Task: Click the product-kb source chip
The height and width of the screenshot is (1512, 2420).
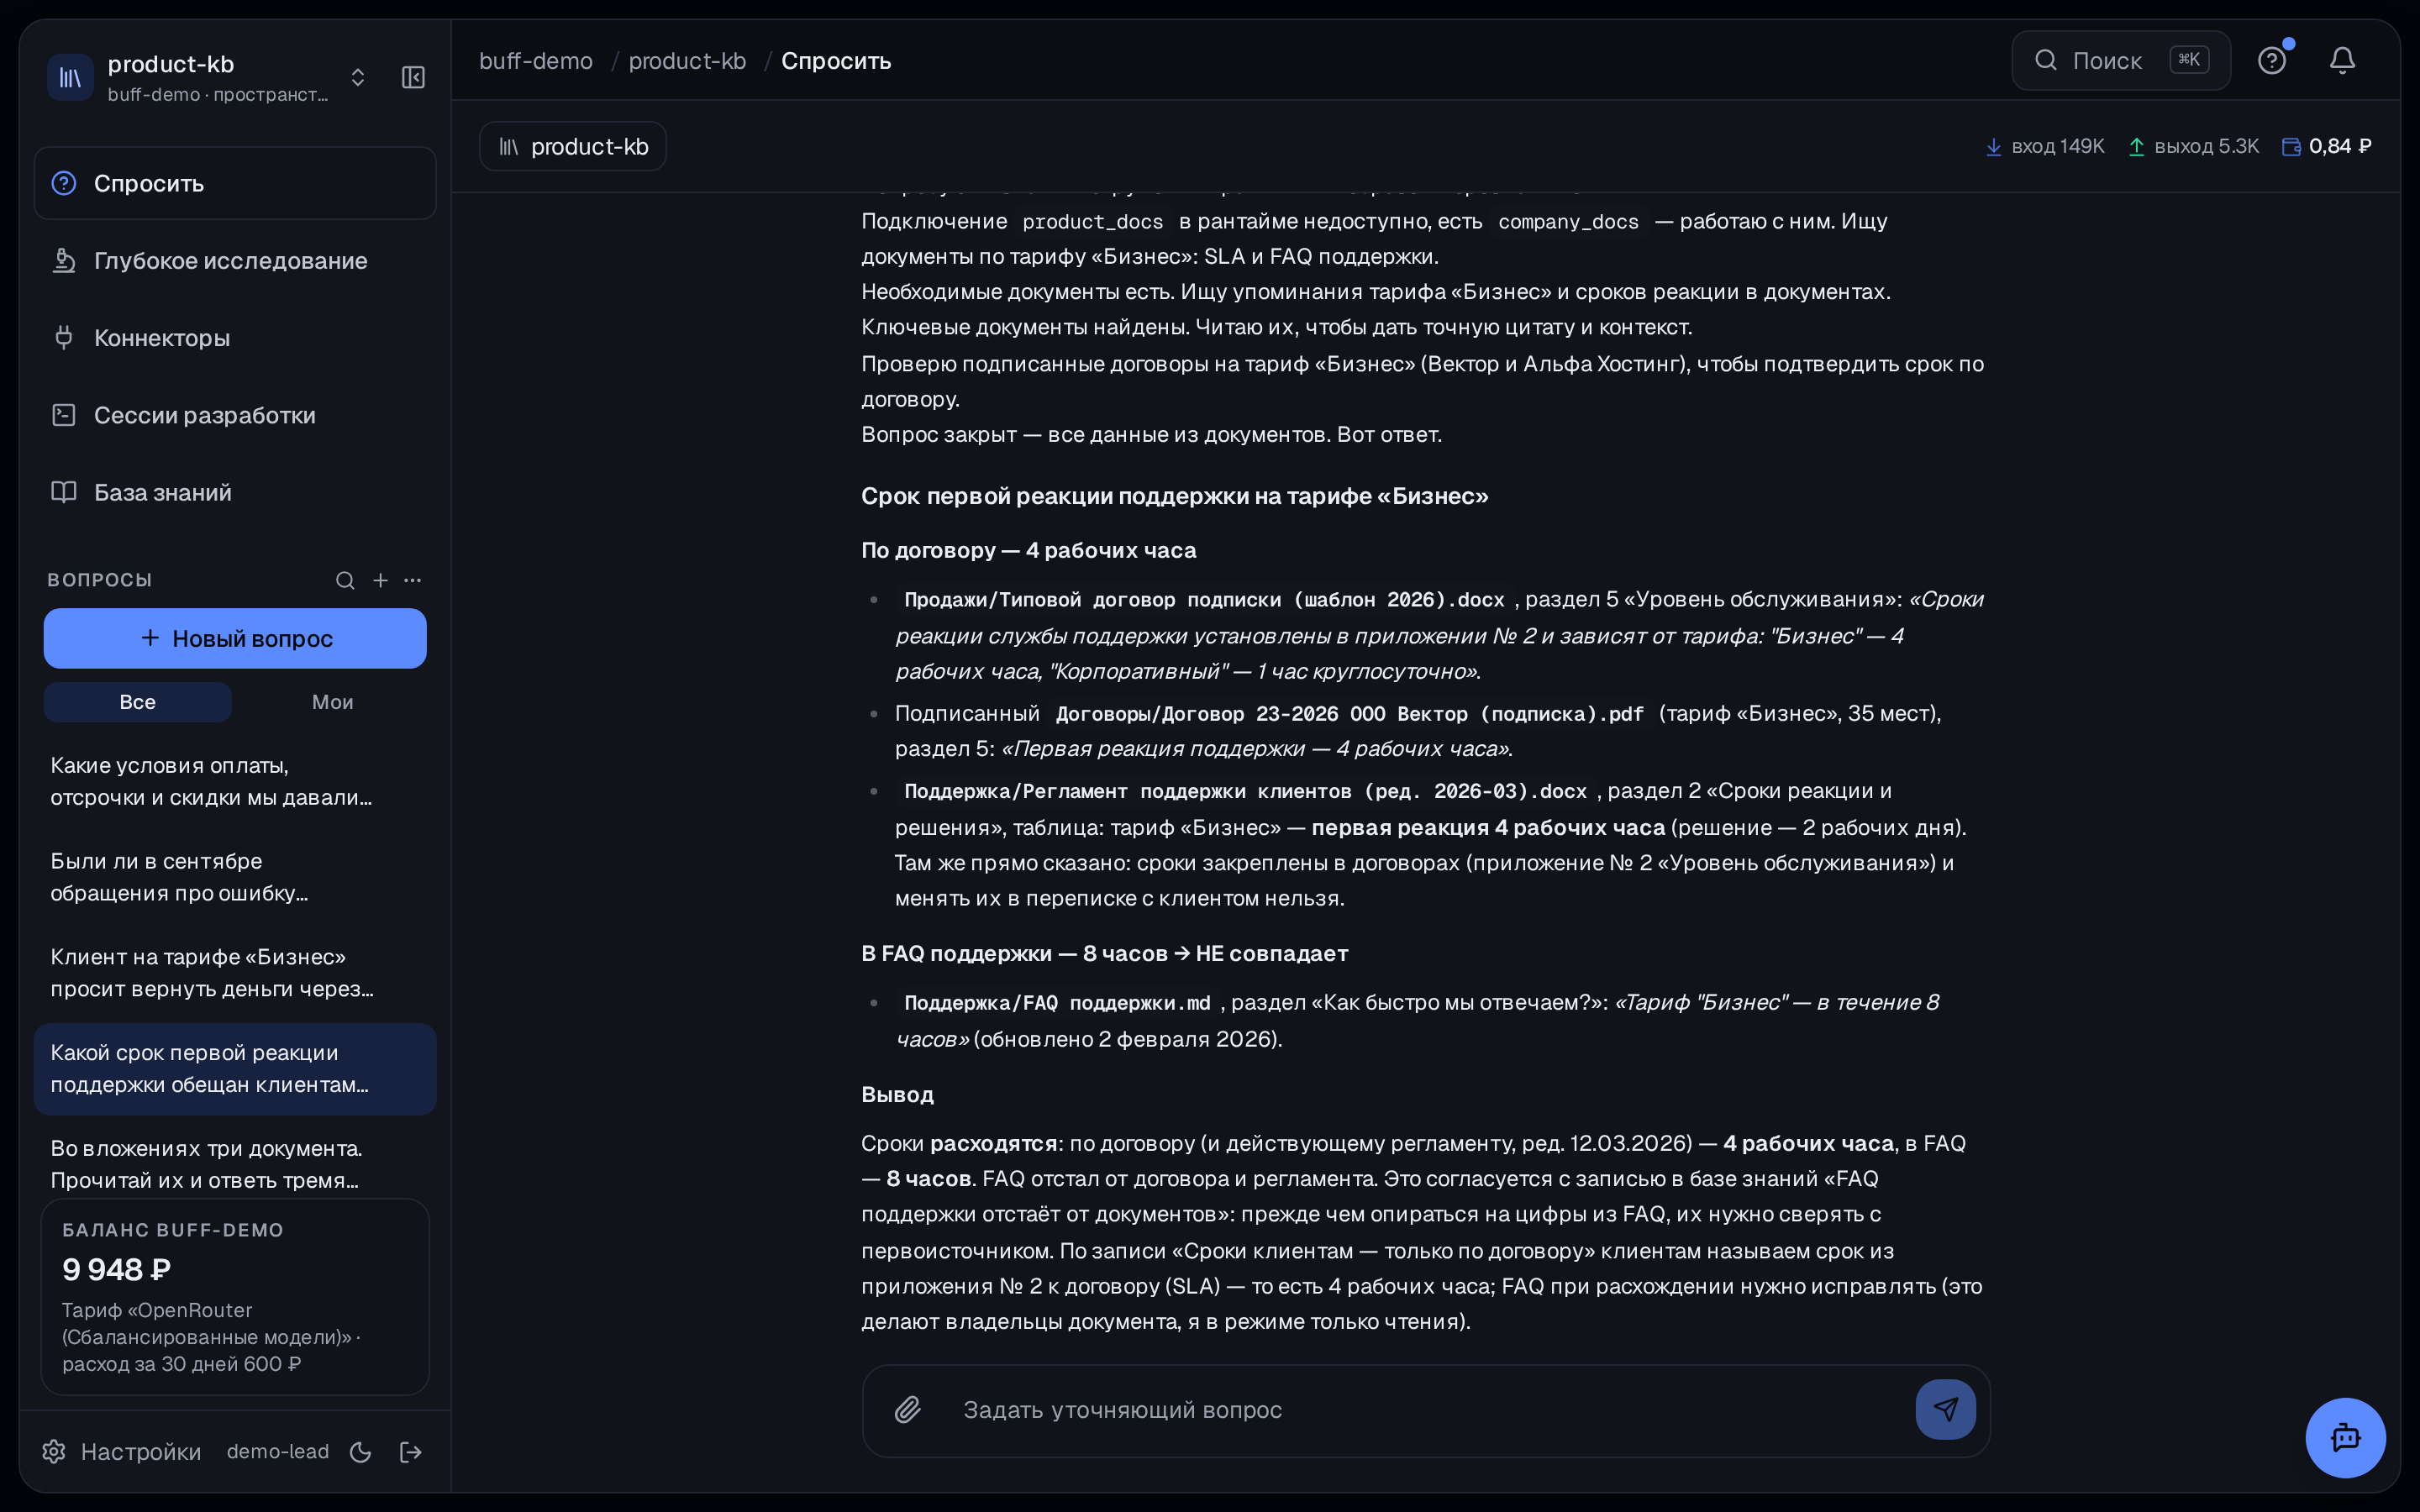Action: (573, 146)
